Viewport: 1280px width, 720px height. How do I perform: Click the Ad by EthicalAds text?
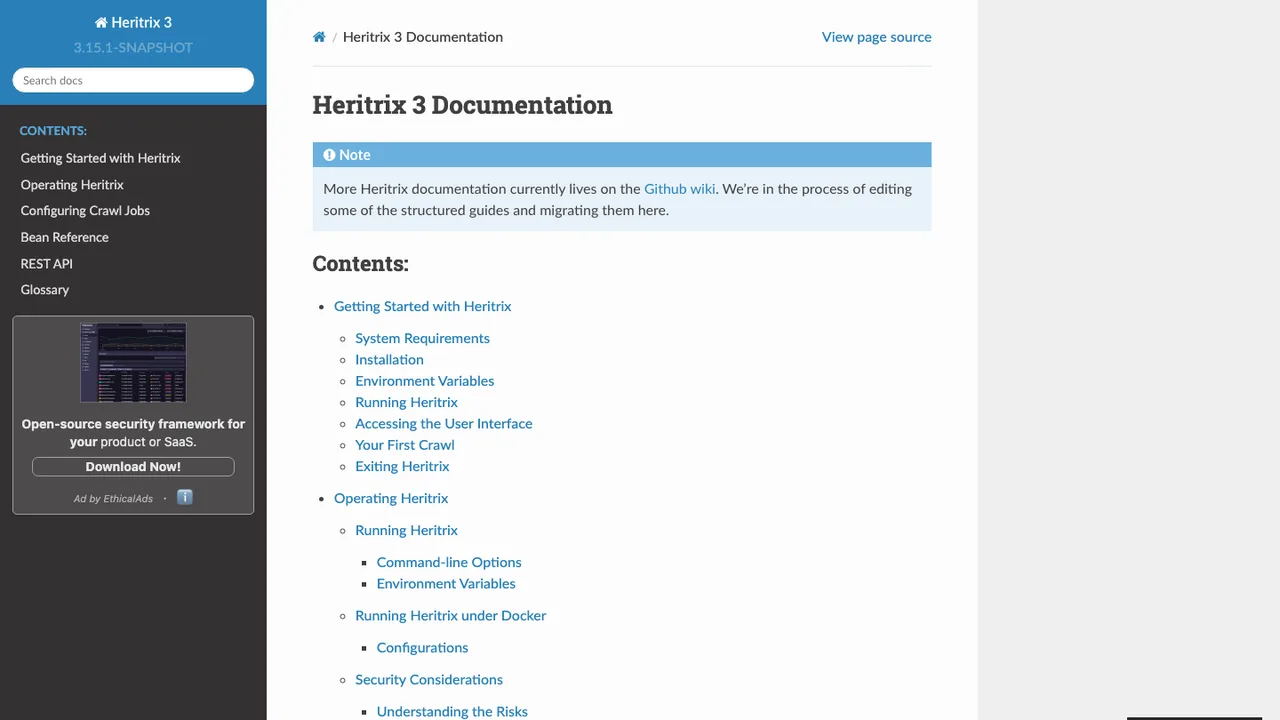pyautogui.click(x=113, y=498)
